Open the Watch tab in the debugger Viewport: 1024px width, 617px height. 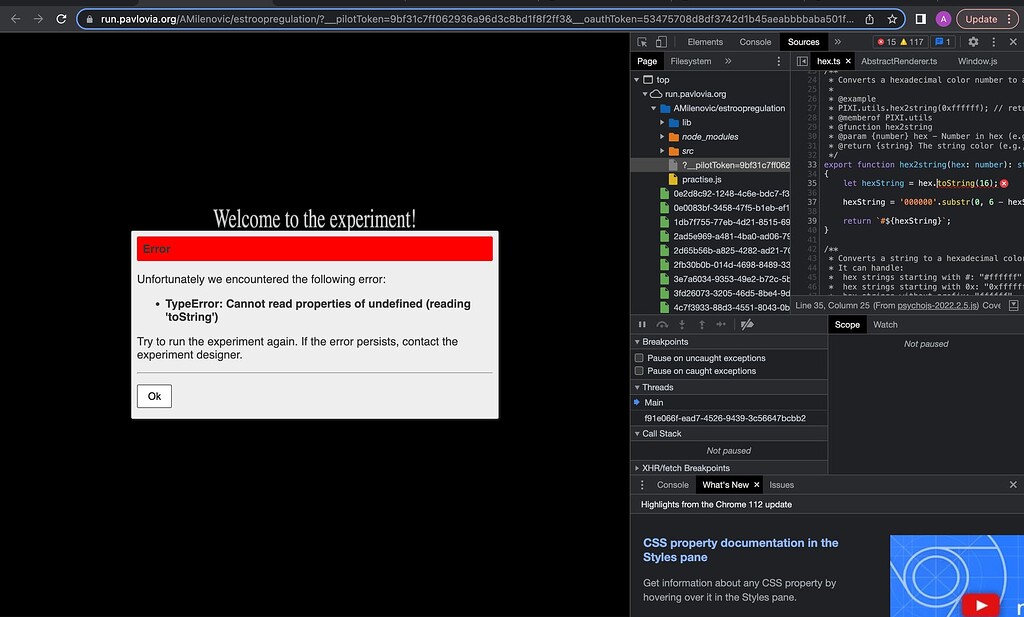(x=886, y=324)
